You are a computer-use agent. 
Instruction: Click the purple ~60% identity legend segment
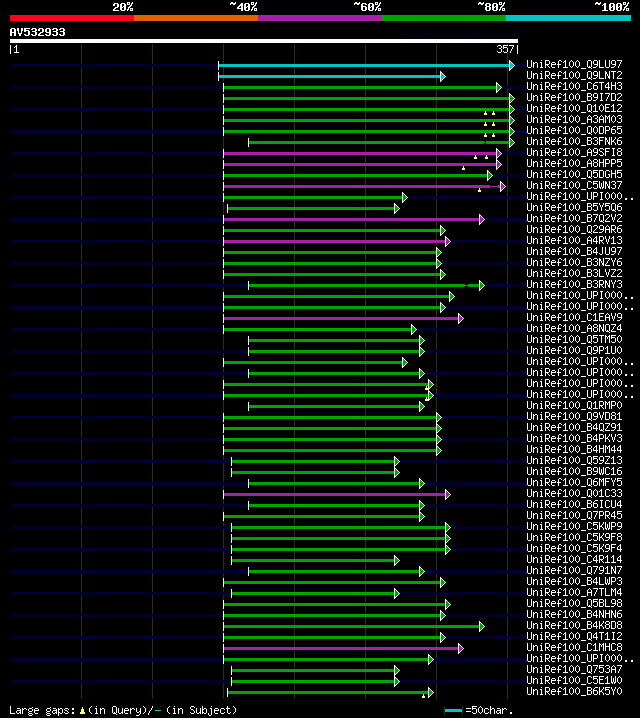click(x=320, y=18)
